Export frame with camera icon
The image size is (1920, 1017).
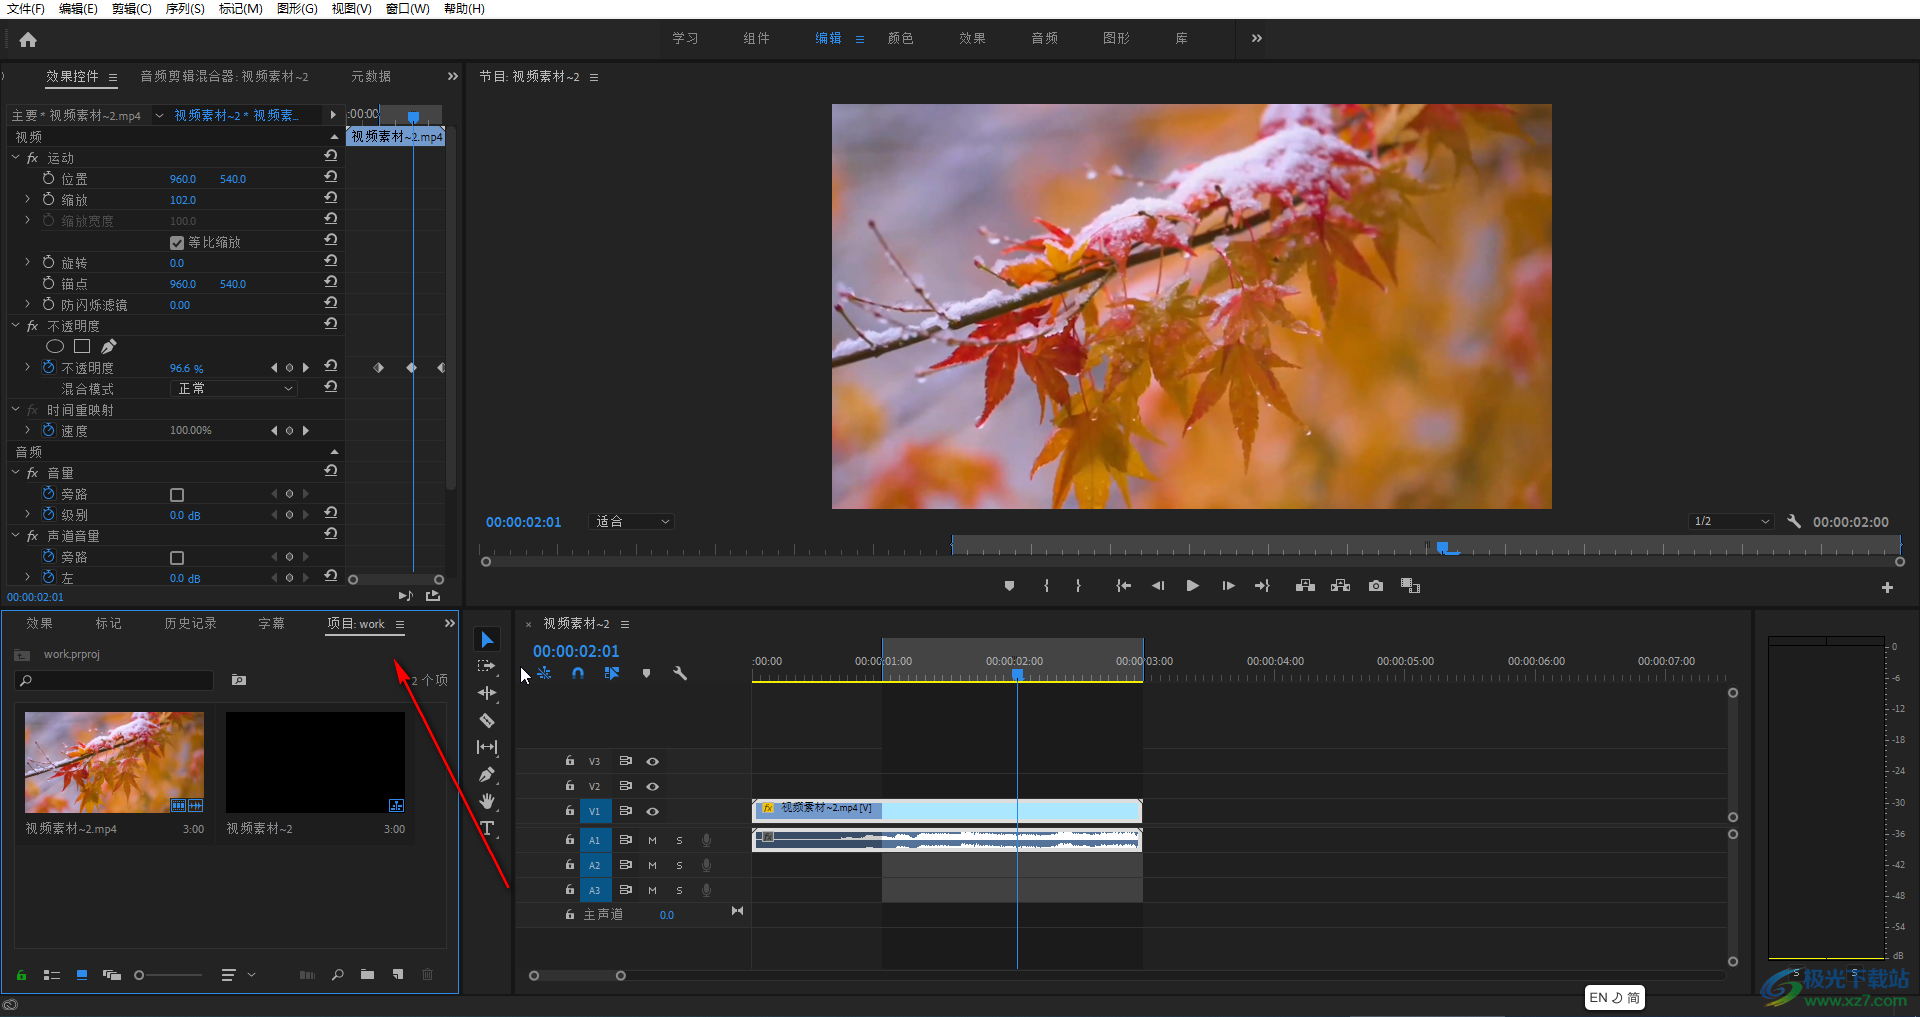[x=1376, y=586]
